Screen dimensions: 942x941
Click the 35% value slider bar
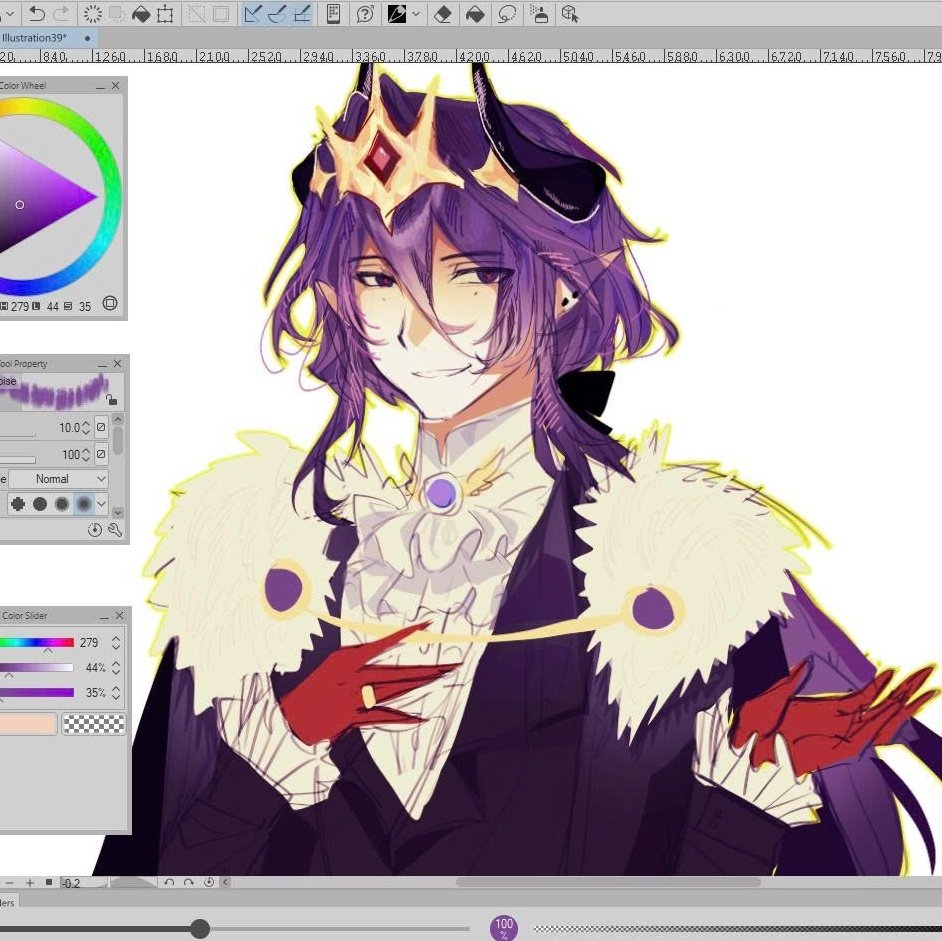pyautogui.click(x=37, y=693)
